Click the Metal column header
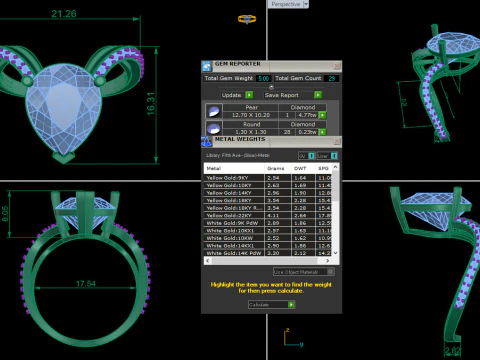480x360 pixels. pos(234,168)
